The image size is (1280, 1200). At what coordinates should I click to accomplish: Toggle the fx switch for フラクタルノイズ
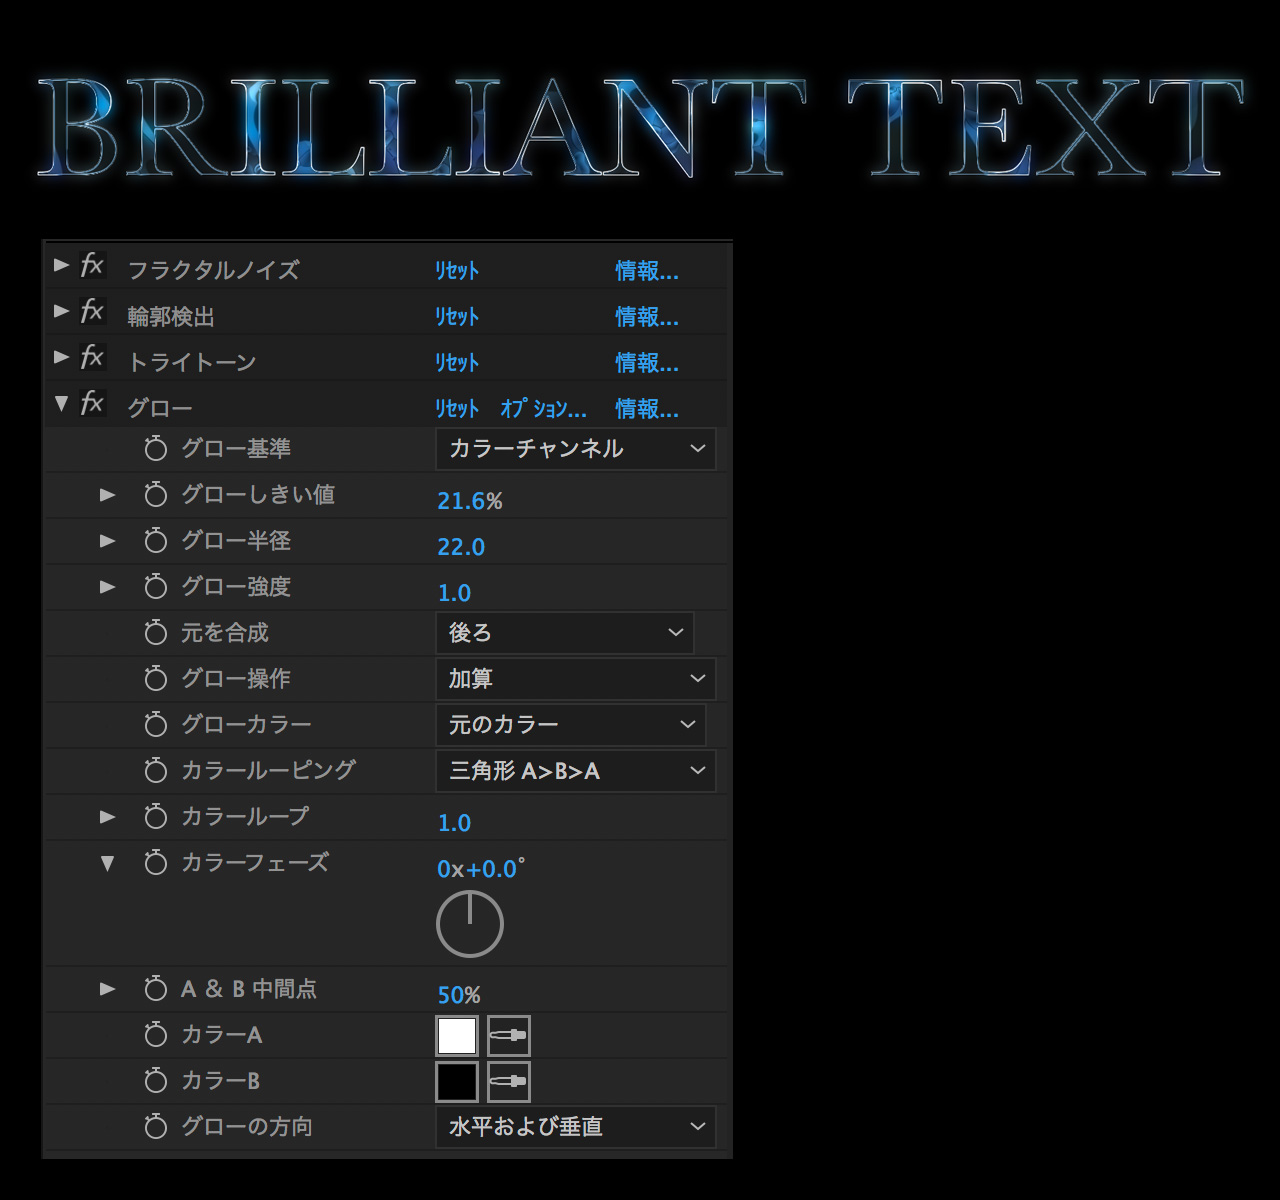point(92,265)
